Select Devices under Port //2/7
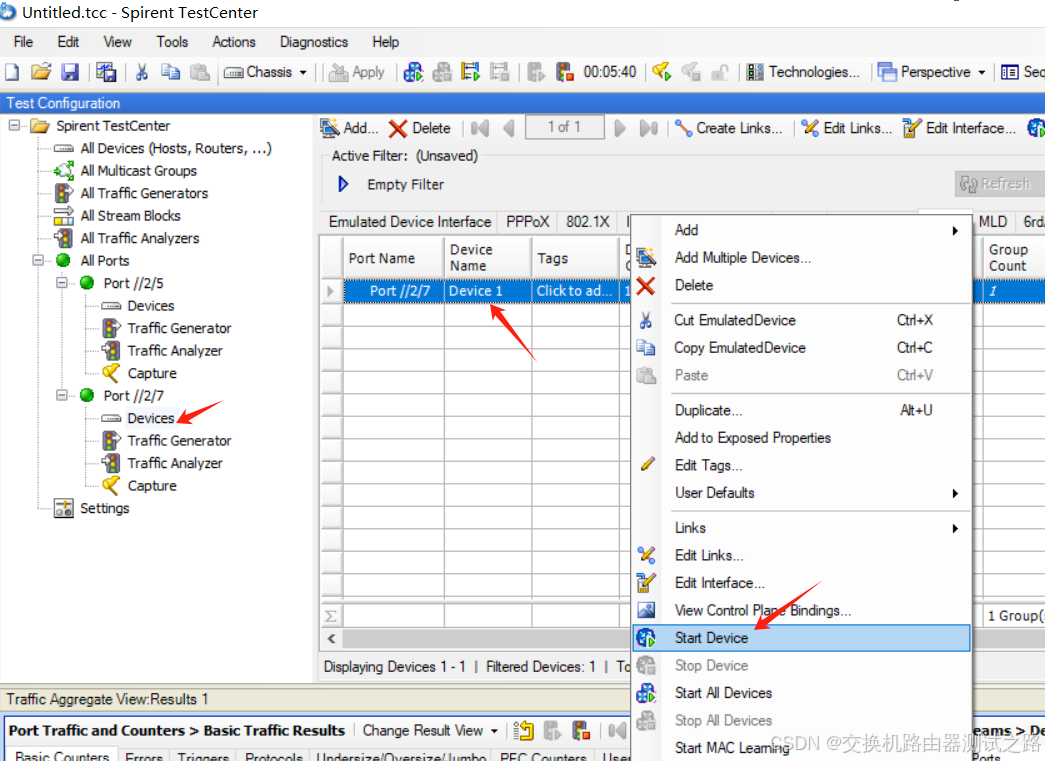This screenshot has width=1045, height=761. pyautogui.click(x=151, y=418)
